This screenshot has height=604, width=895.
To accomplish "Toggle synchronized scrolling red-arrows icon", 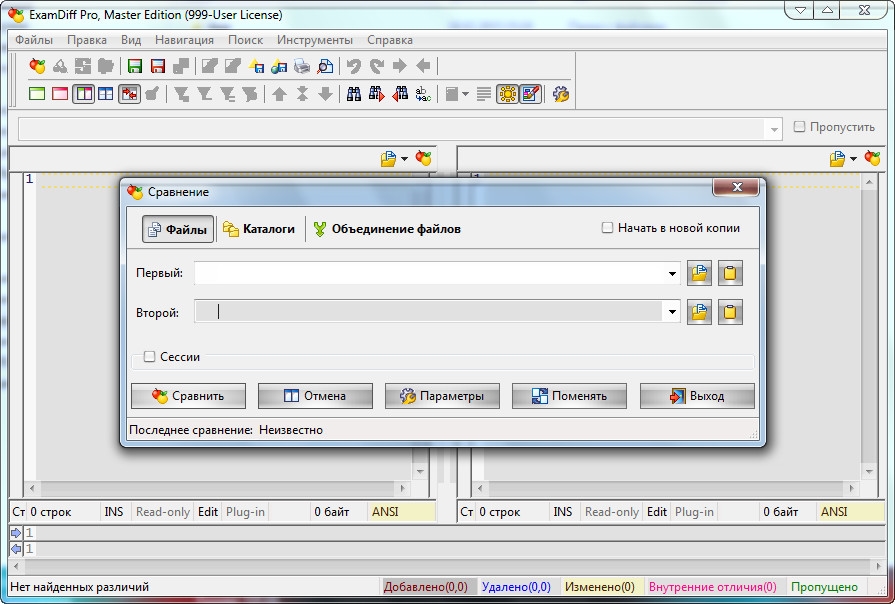I will (130, 94).
